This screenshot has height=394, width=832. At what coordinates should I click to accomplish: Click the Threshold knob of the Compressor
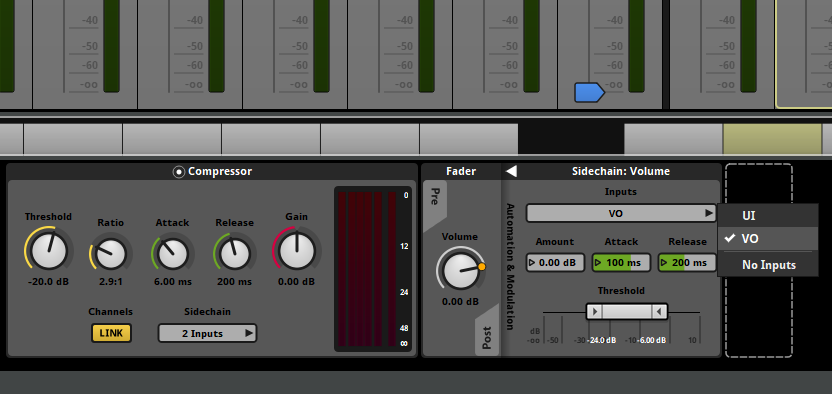(48, 251)
